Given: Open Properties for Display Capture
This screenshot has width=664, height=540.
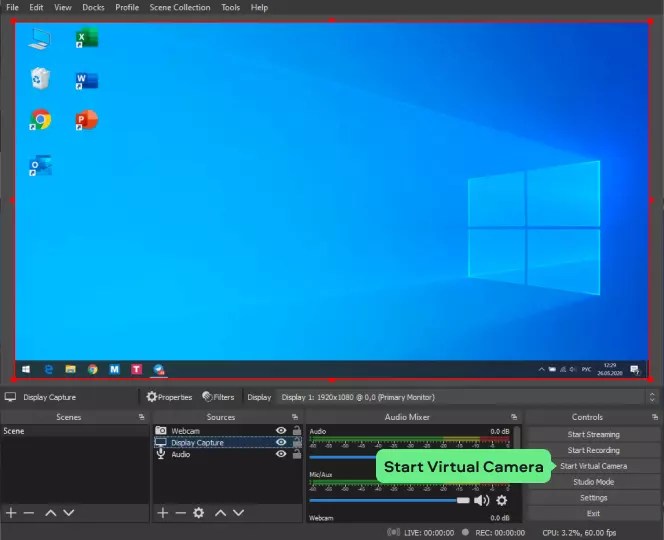Looking at the screenshot, I should click(x=169, y=397).
